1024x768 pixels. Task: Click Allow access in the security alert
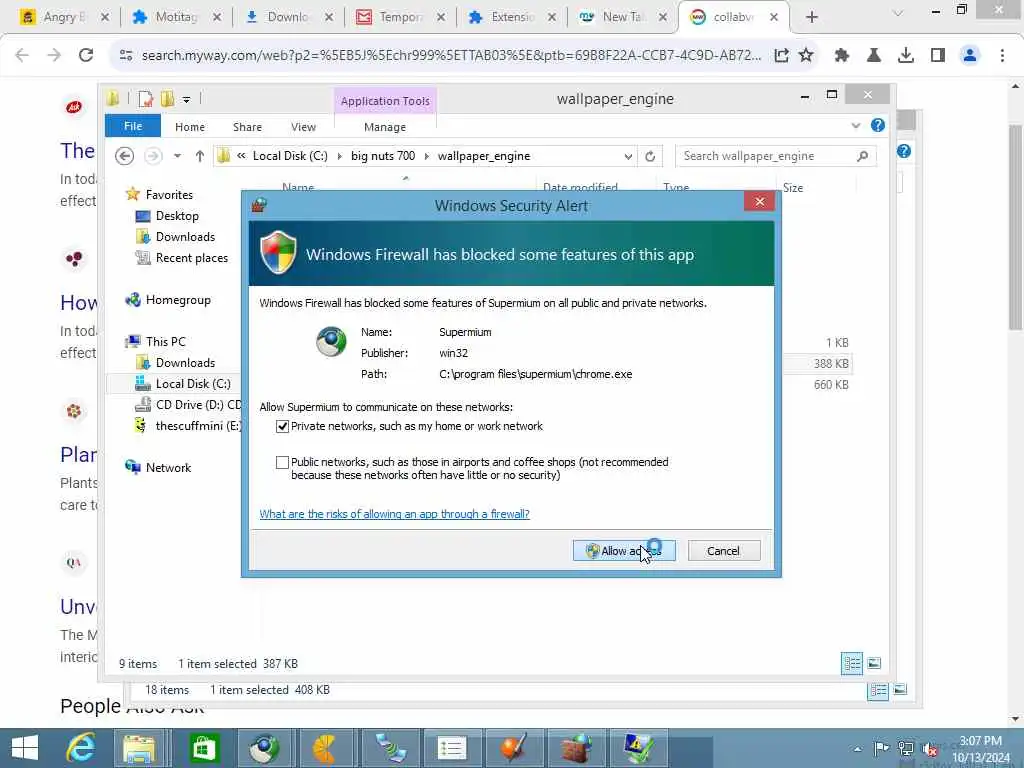click(x=624, y=551)
